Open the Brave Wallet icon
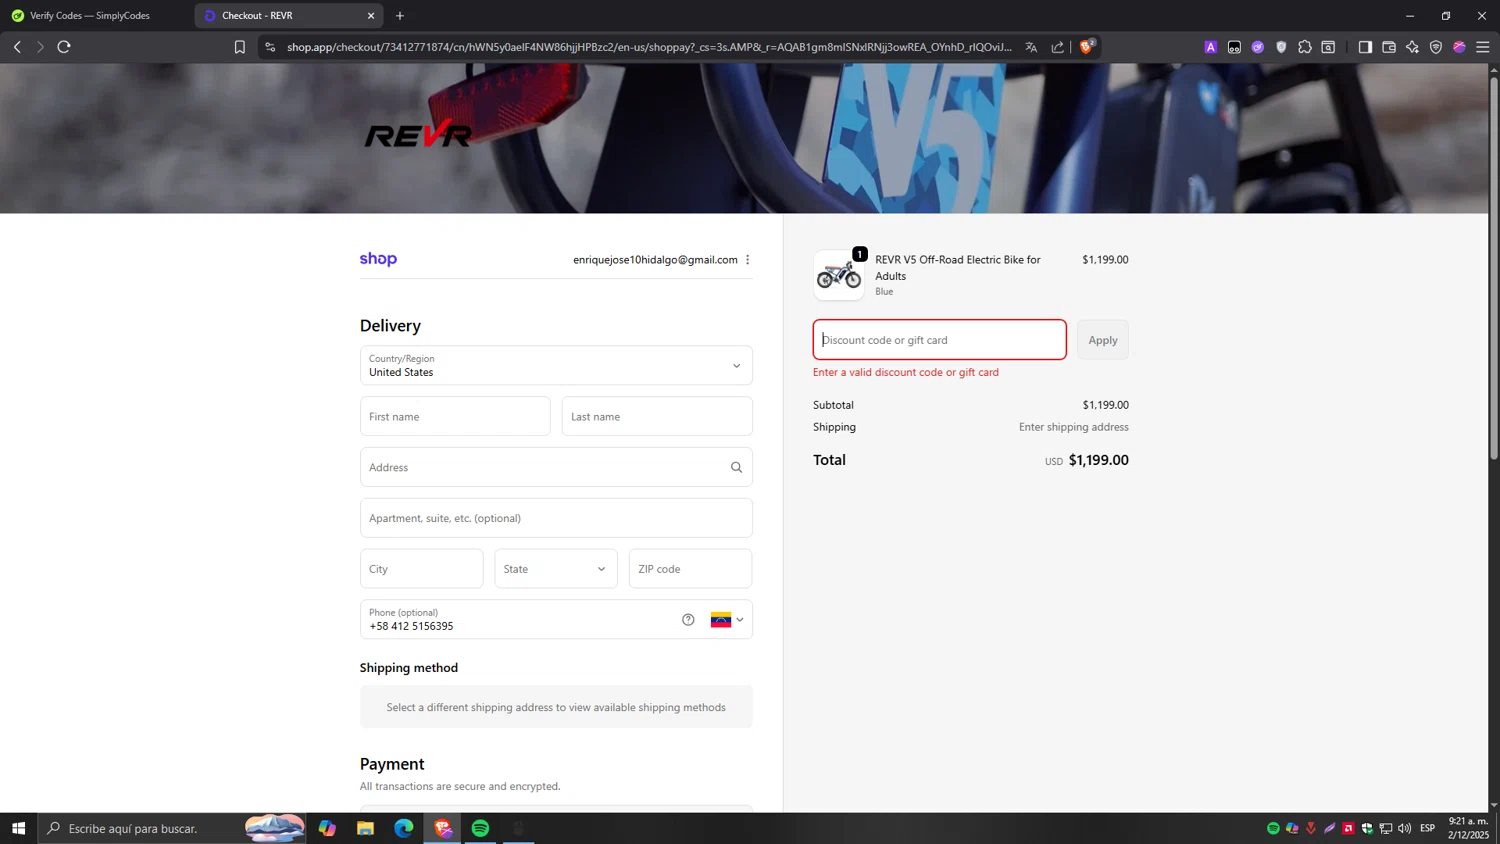 [x=1389, y=47]
